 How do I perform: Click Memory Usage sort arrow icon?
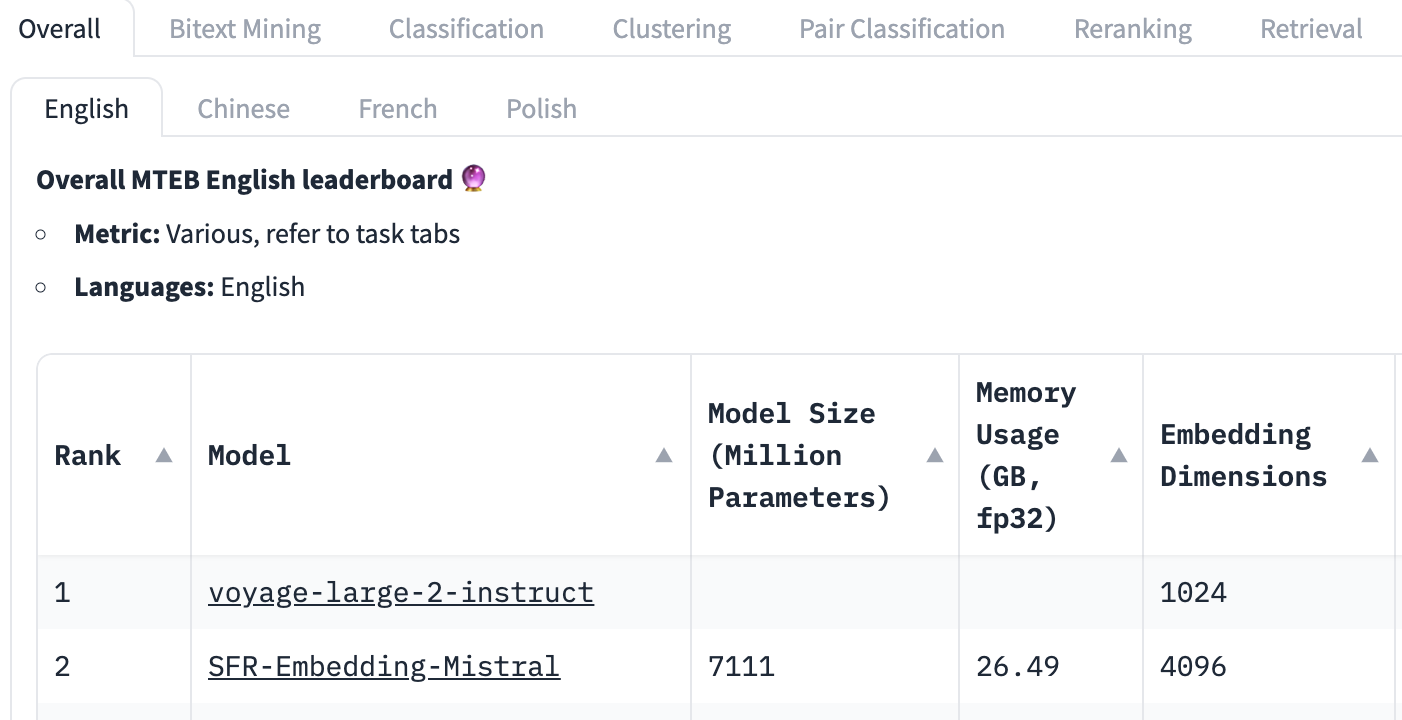pos(1119,456)
